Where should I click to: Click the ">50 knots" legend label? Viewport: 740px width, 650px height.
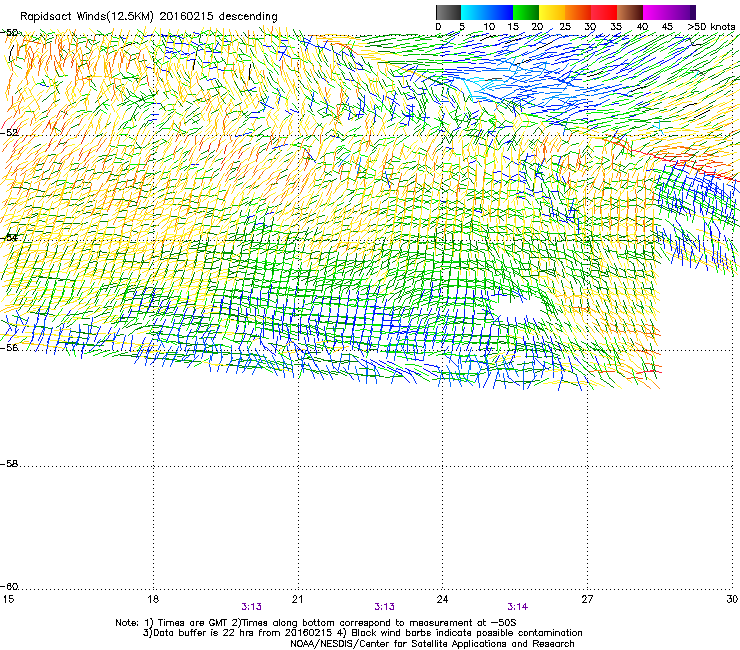711,27
